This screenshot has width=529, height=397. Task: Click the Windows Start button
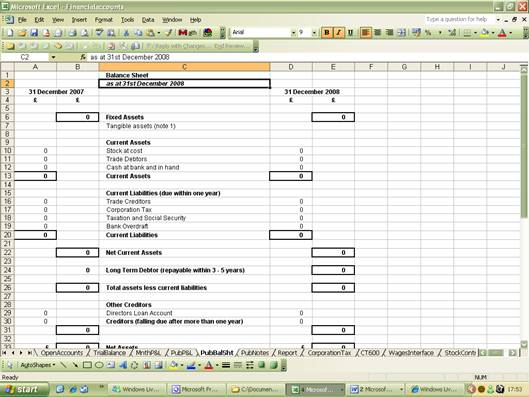pyautogui.click(x=24, y=389)
